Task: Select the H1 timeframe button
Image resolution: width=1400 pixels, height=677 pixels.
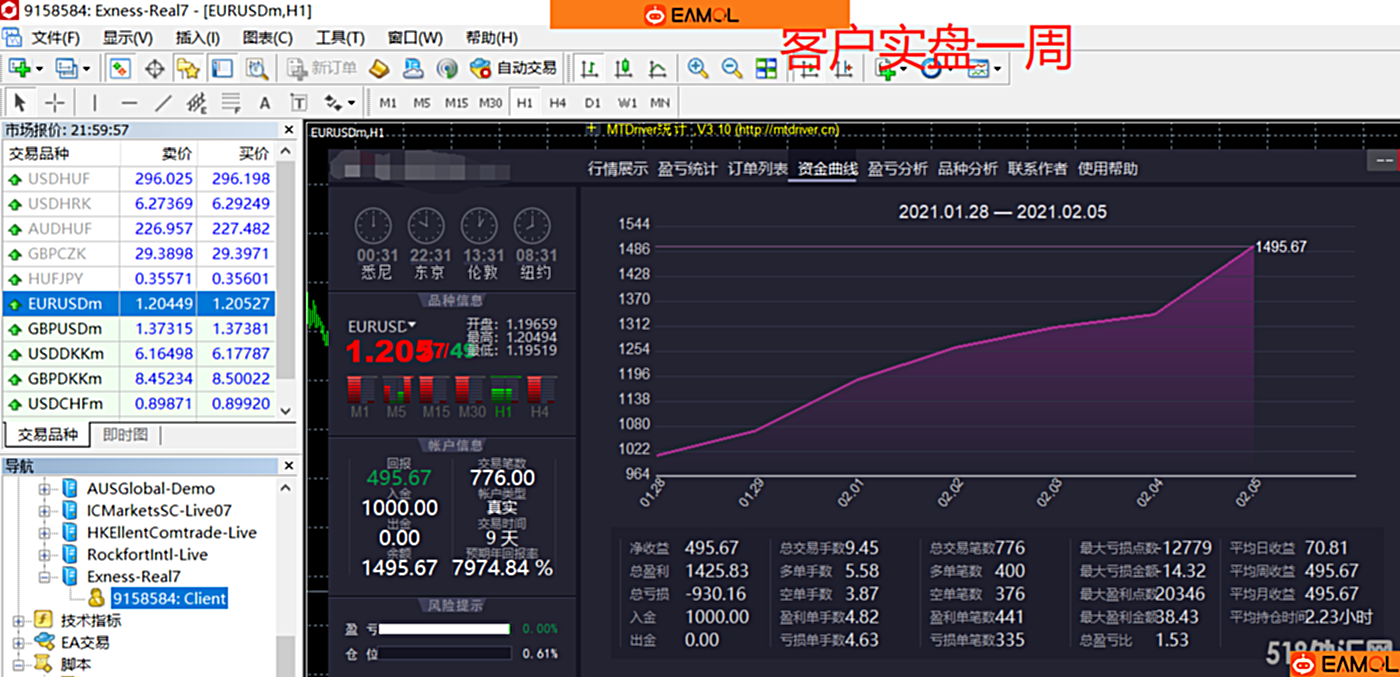Action: (524, 102)
